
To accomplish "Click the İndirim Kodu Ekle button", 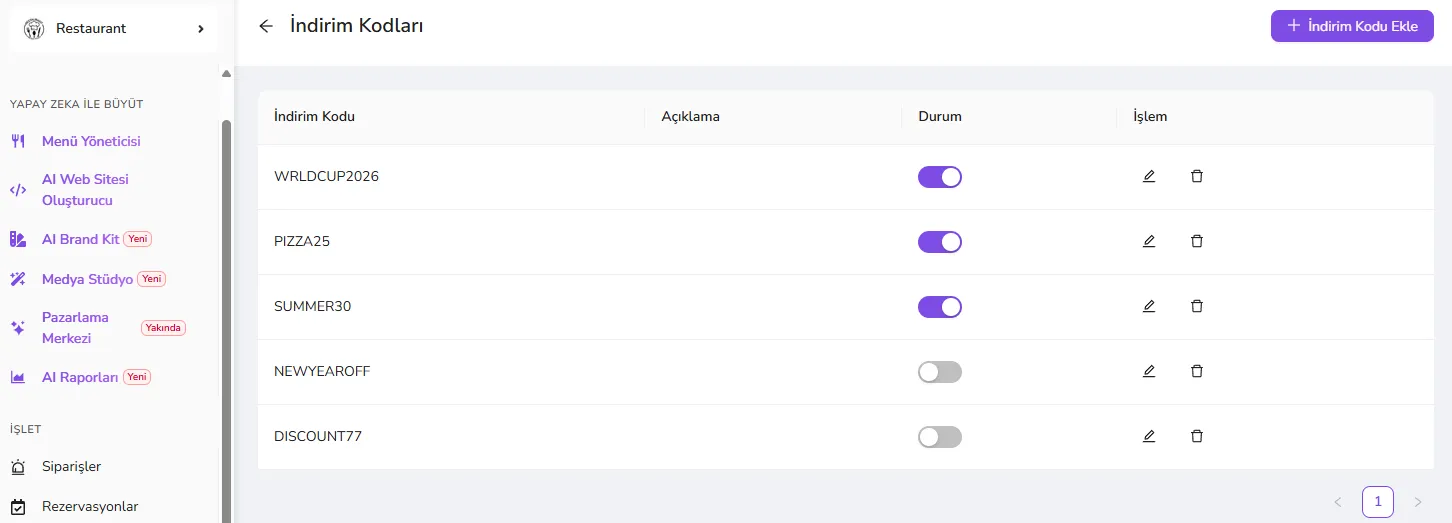I will click(1352, 26).
